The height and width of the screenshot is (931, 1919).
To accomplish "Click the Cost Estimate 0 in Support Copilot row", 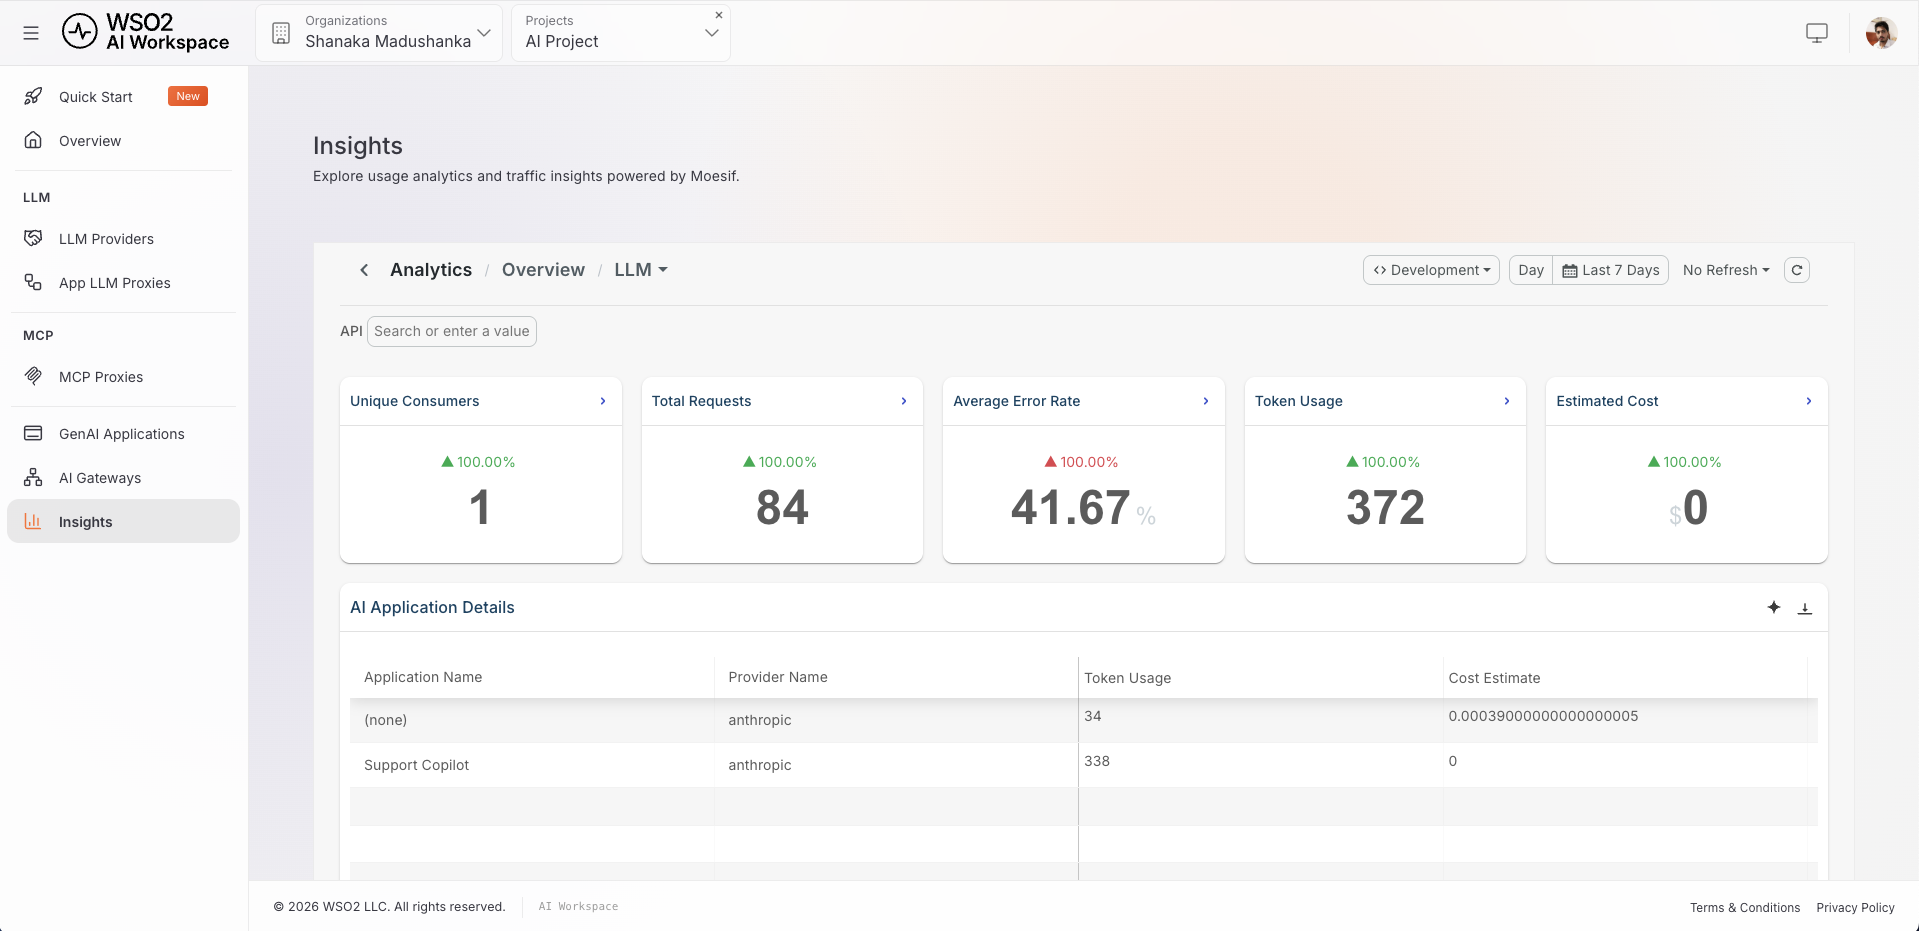I will (1453, 761).
